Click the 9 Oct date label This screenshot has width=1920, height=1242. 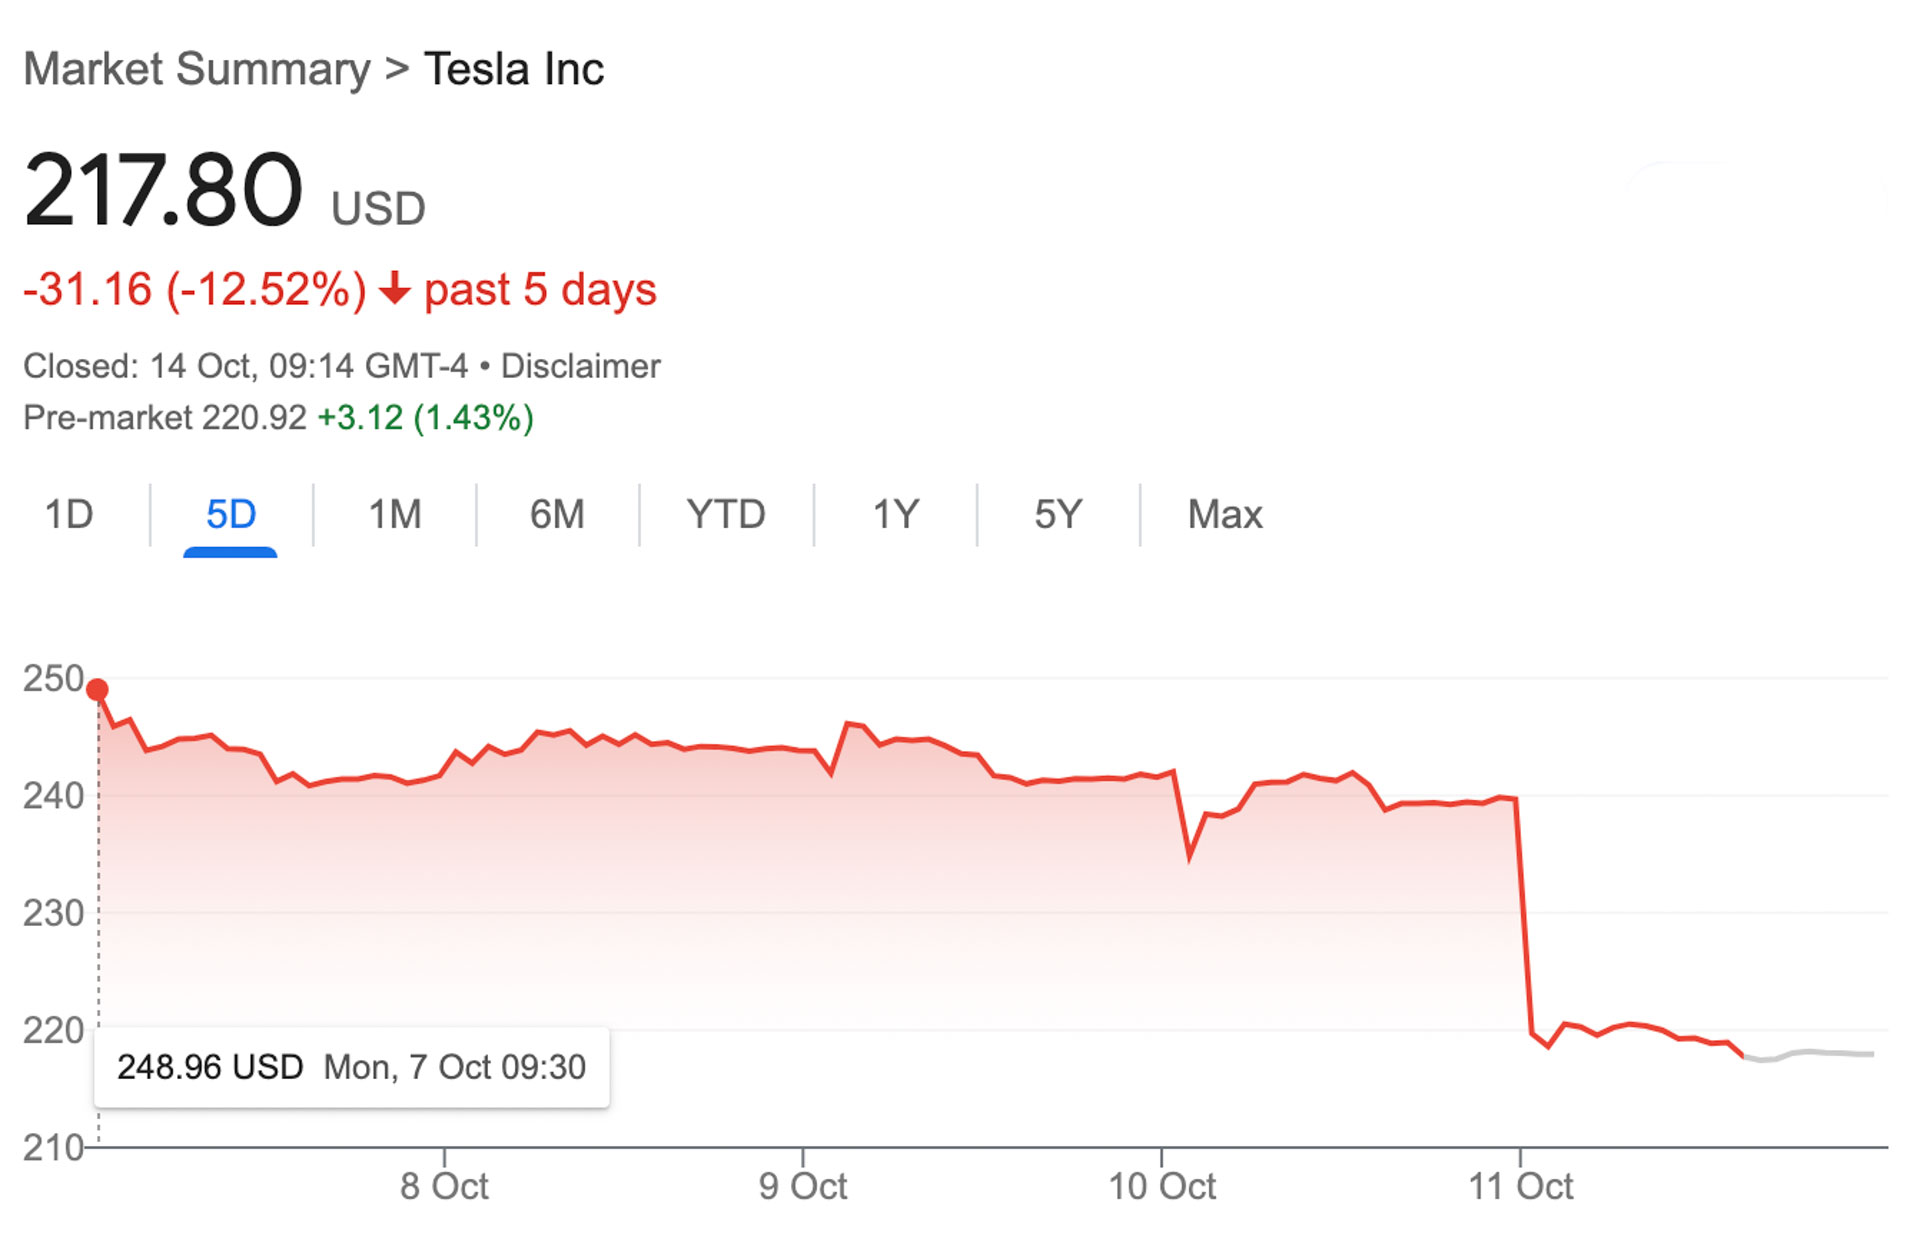click(802, 1187)
